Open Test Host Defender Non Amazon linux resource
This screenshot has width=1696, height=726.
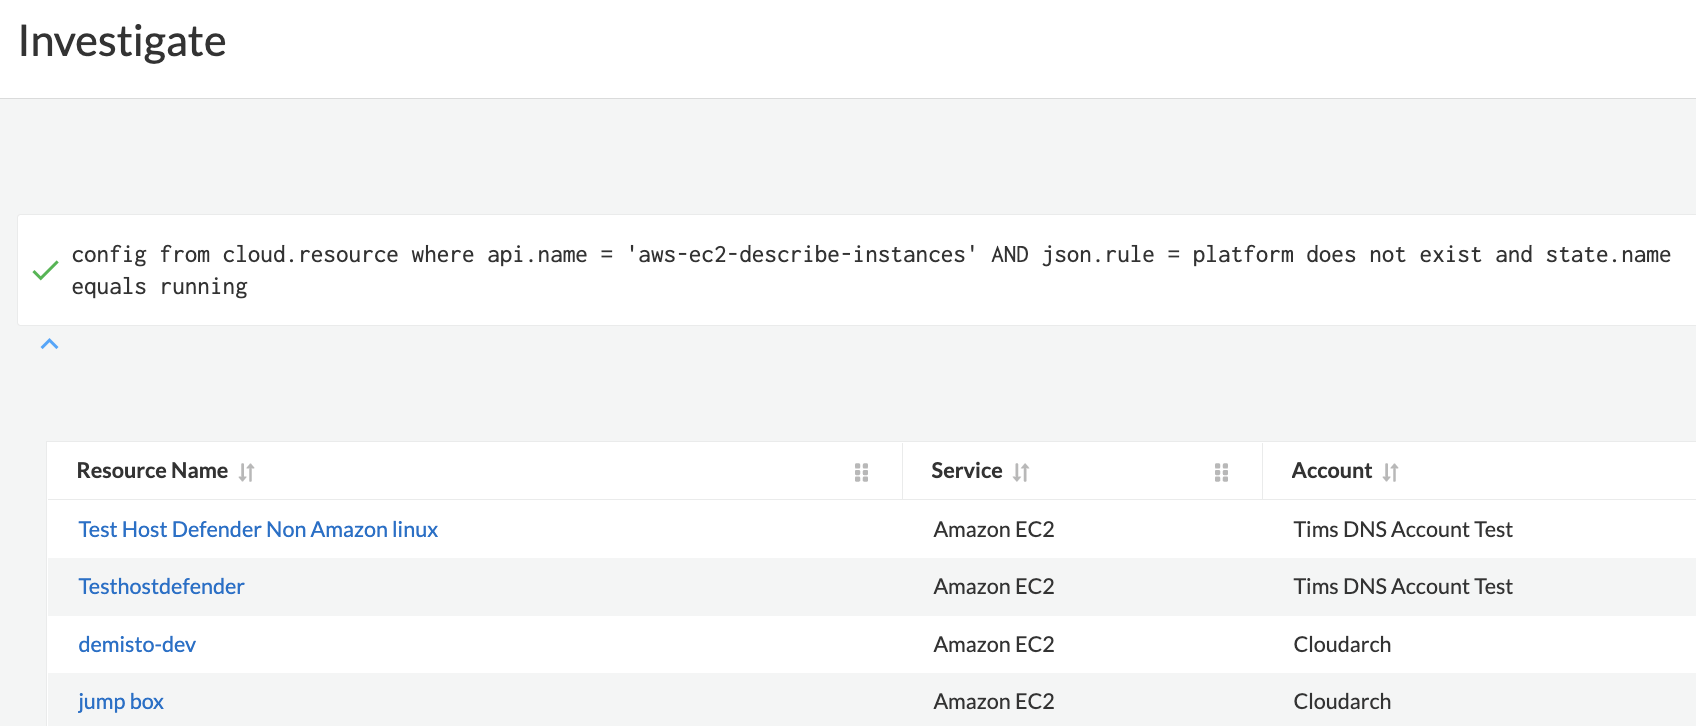[258, 529]
